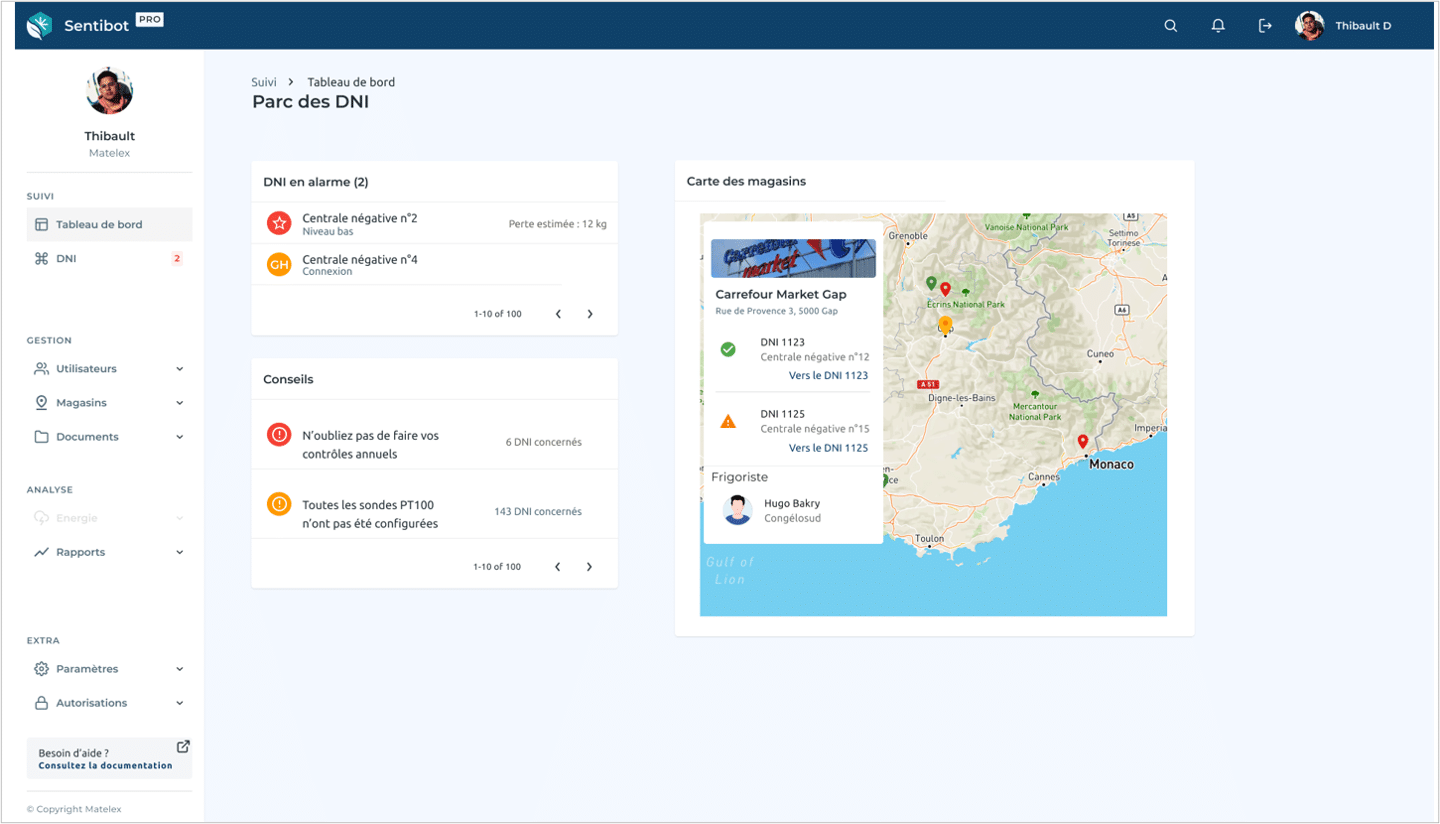Click the Carrefour Market store thumbnail
This screenshot has height=824, width=1440.
coord(793,258)
